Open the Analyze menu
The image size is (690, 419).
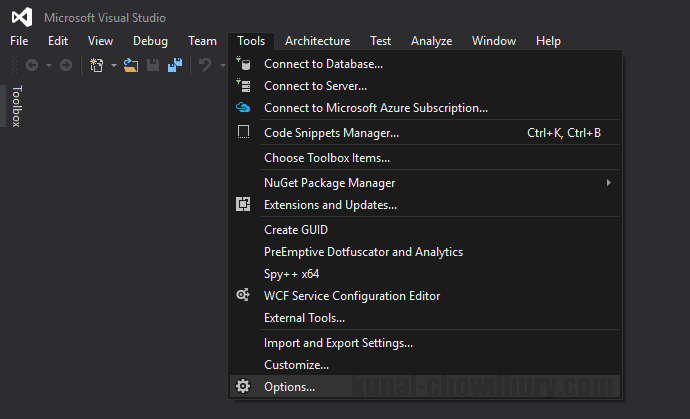(431, 41)
